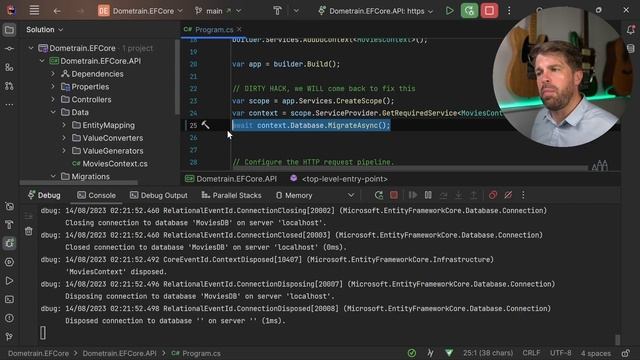Open the Git tool window icon at bottom left
Viewport: 640px width, 360px height.
(x=9, y=337)
